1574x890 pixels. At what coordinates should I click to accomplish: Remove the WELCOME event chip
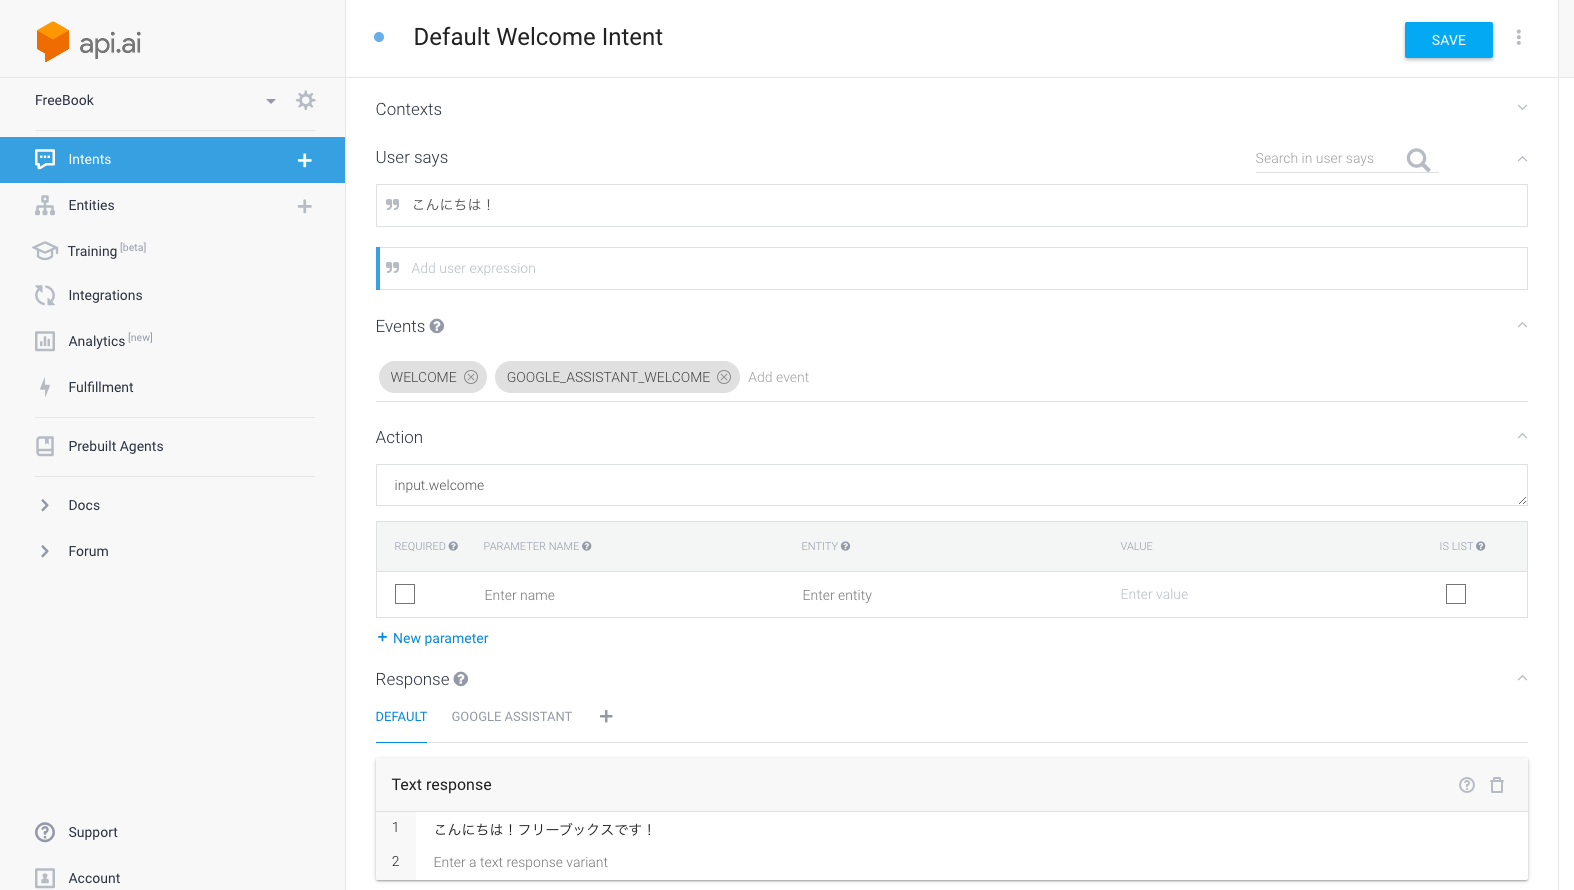pyautogui.click(x=471, y=377)
